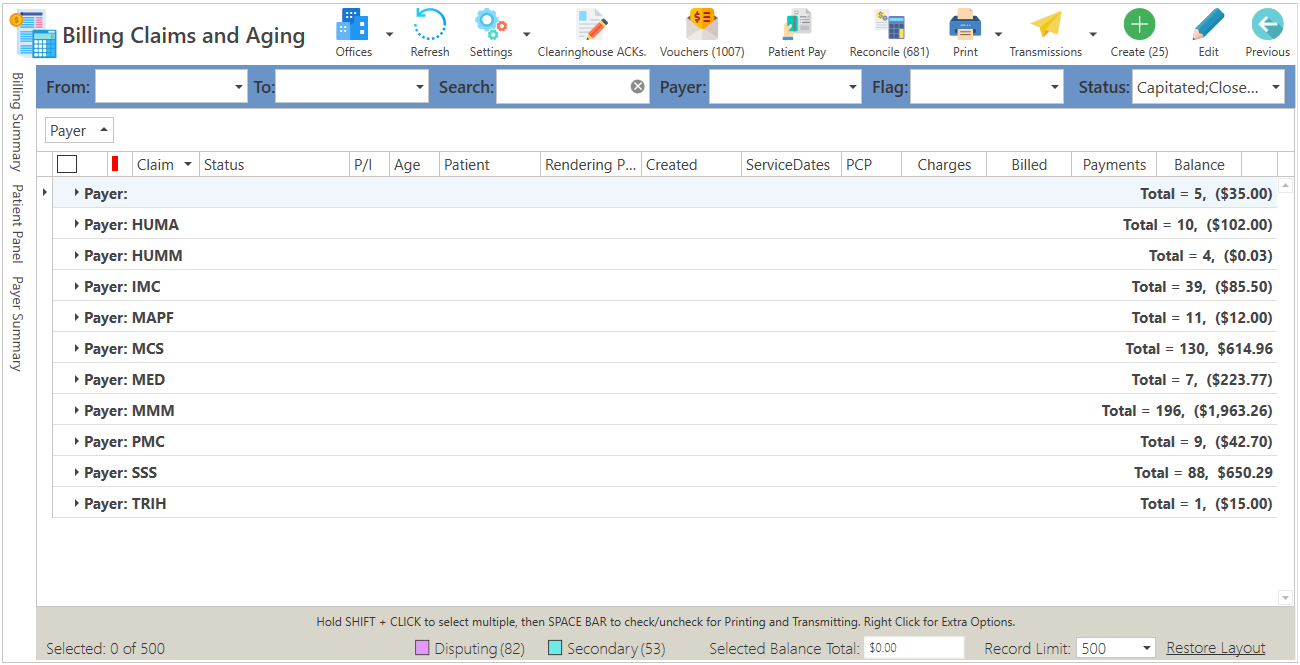The width and height of the screenshot is (1300, 665).
Task: Sort by the Balance column header
Action: [x=1199, y=165]
